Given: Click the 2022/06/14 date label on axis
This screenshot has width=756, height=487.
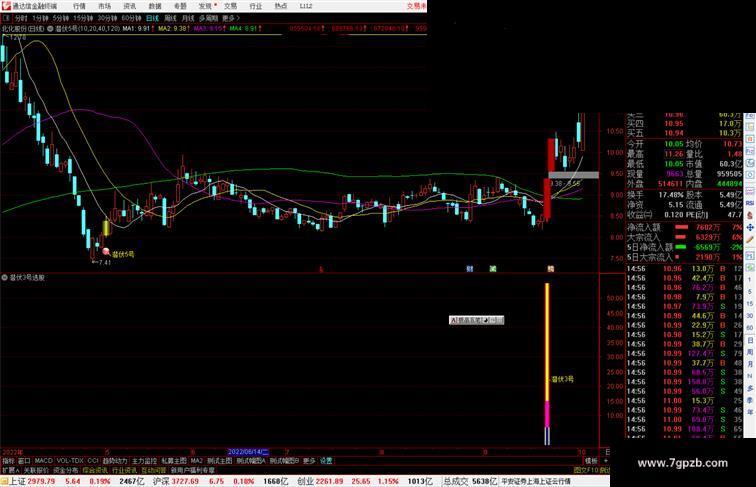Looking at the screenshot, I should pos(248,452).
